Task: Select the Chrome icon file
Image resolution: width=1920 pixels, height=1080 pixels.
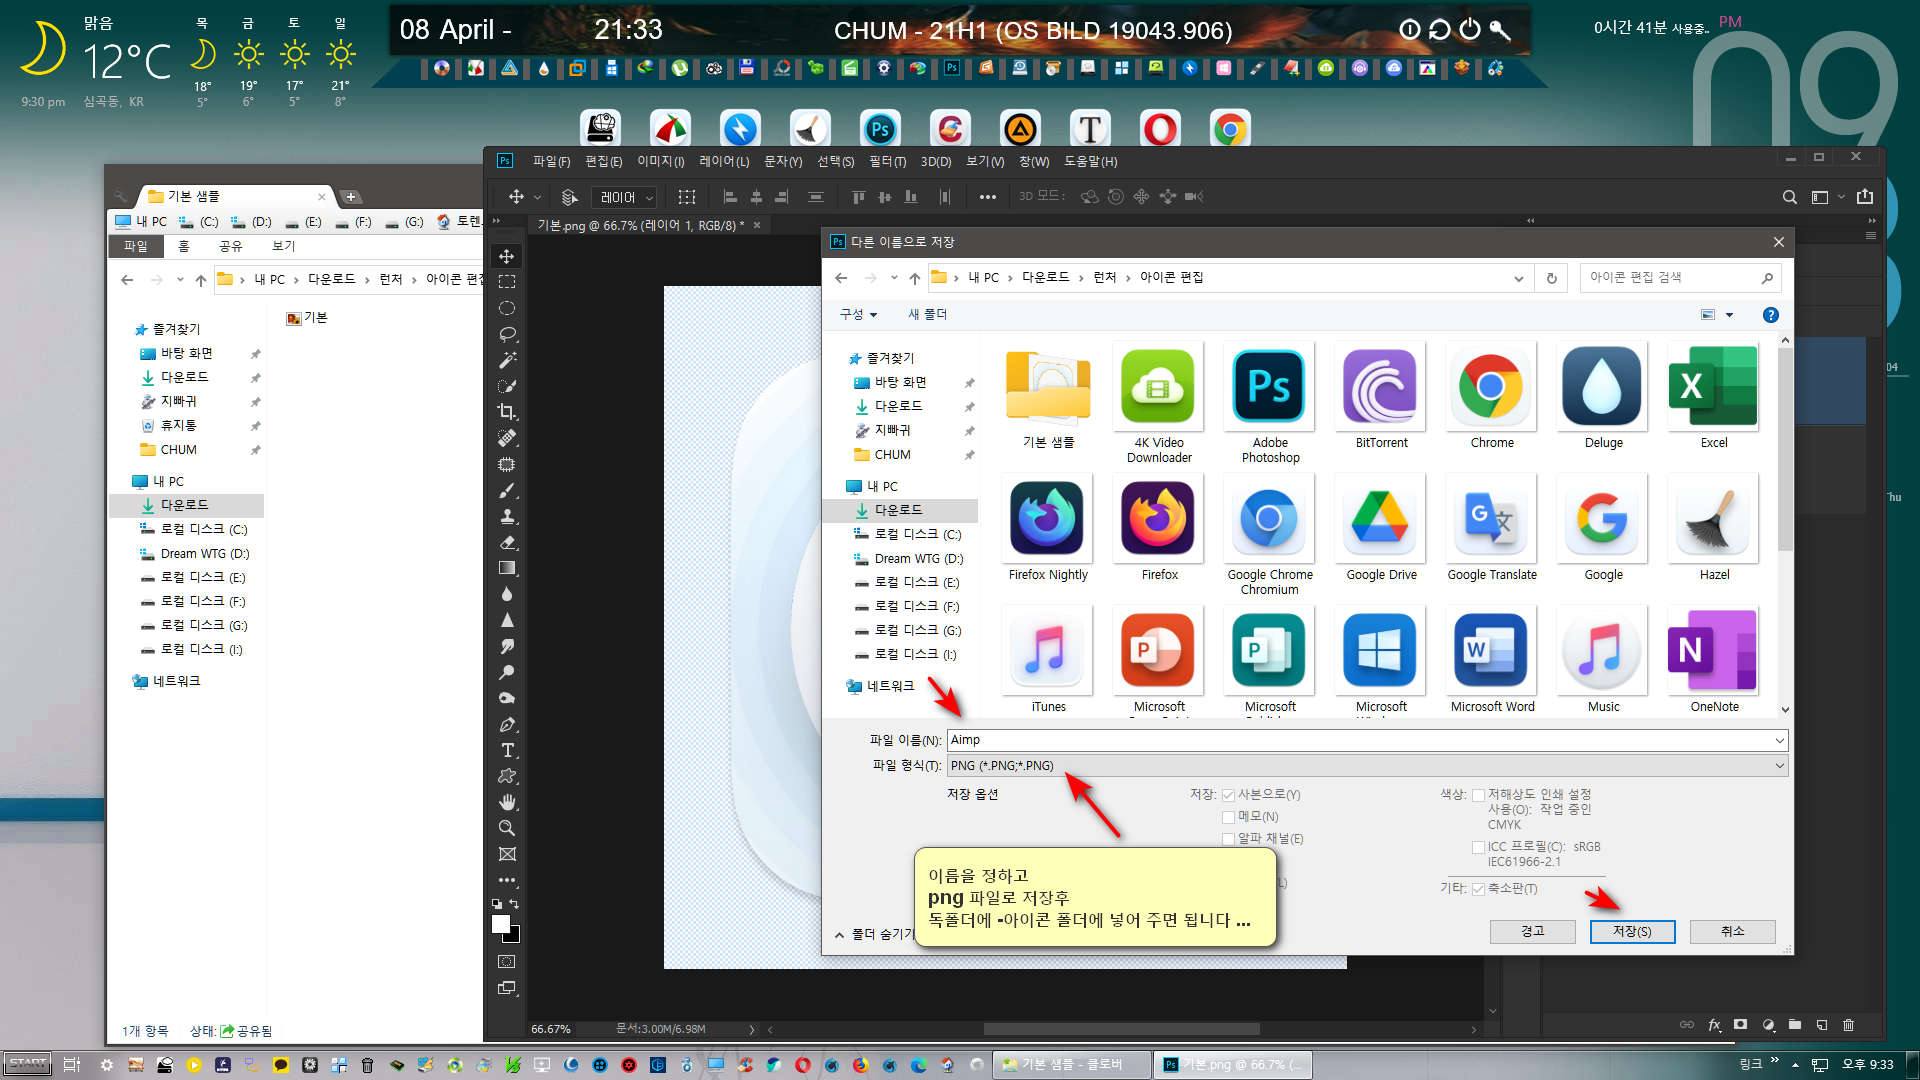Action: 1492,398
